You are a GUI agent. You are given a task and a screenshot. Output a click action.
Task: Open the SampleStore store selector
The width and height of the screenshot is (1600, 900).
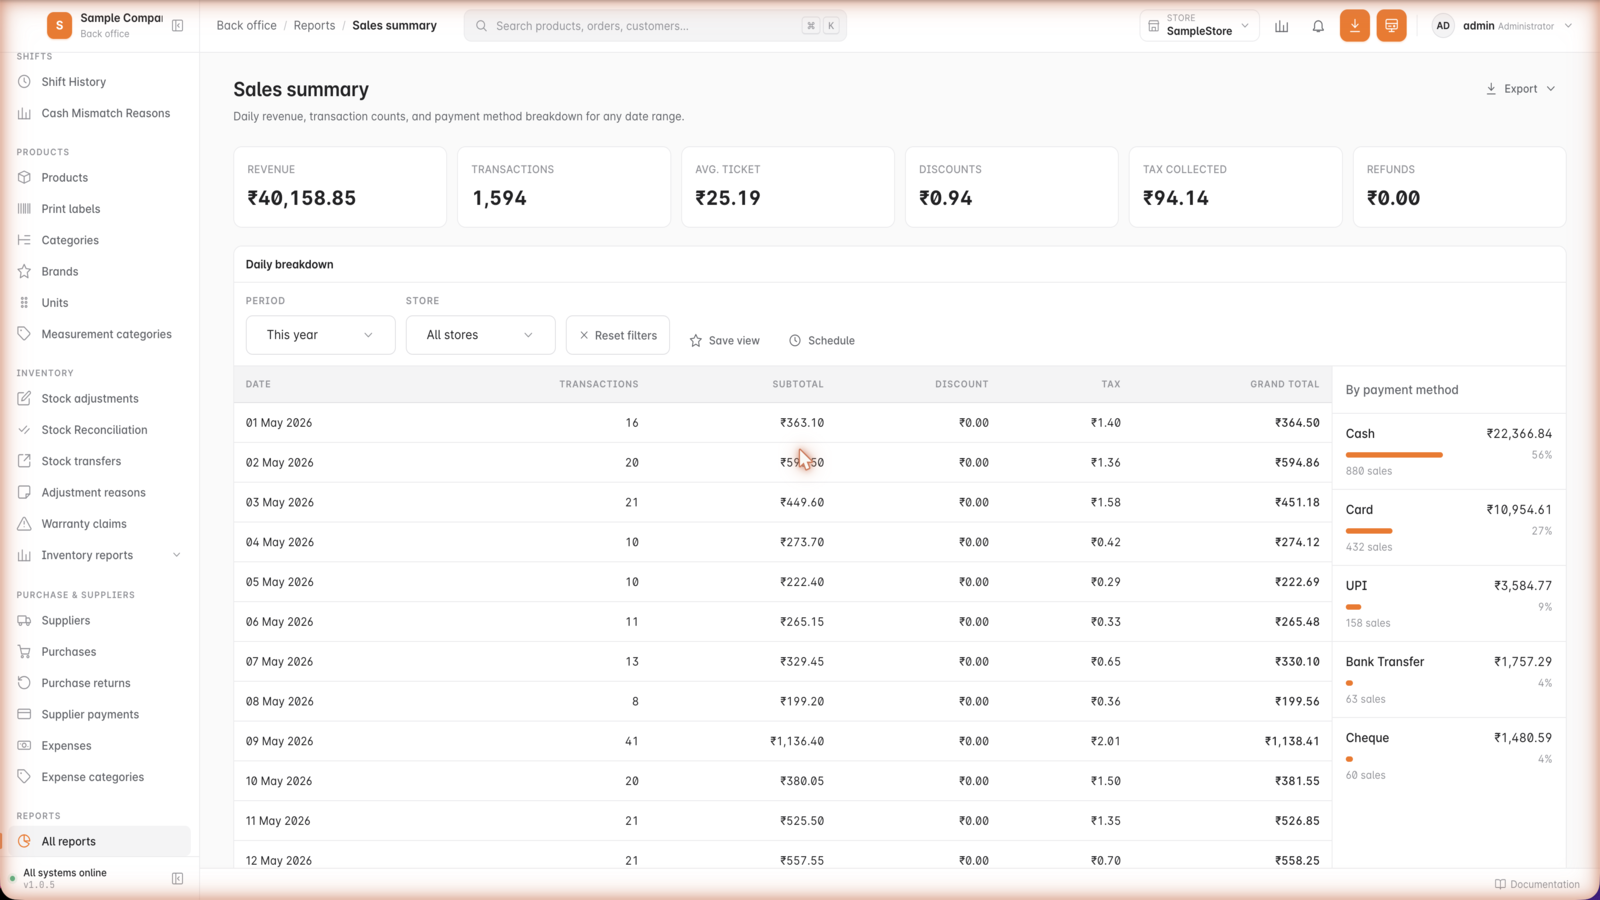[x=1199, y=26]
